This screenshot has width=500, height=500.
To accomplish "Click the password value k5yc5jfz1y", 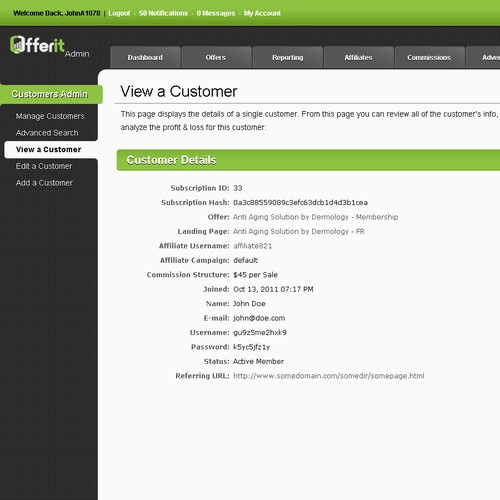I will (251, 347).
